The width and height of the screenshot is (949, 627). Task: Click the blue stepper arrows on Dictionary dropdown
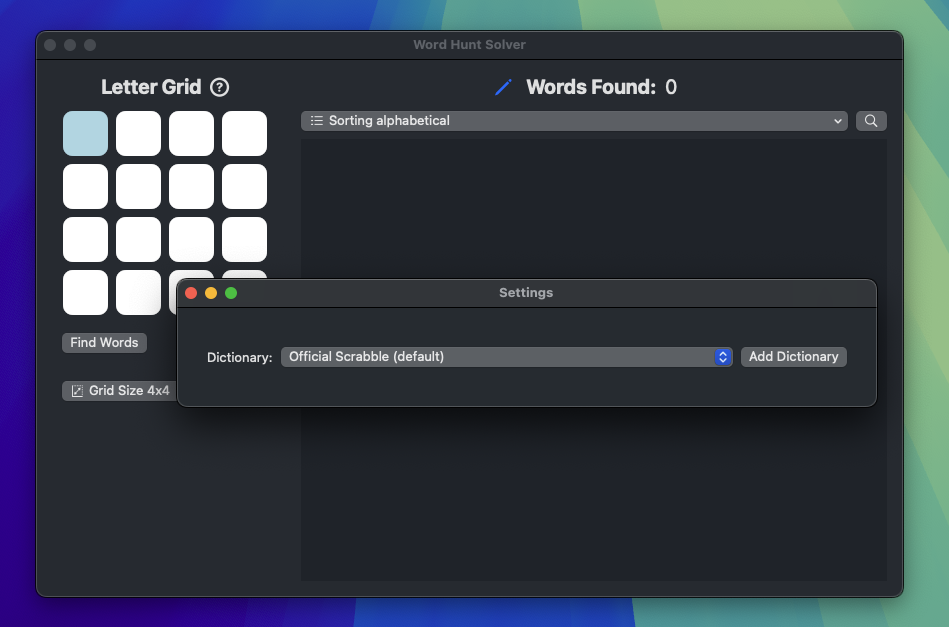tap(721, 357)
